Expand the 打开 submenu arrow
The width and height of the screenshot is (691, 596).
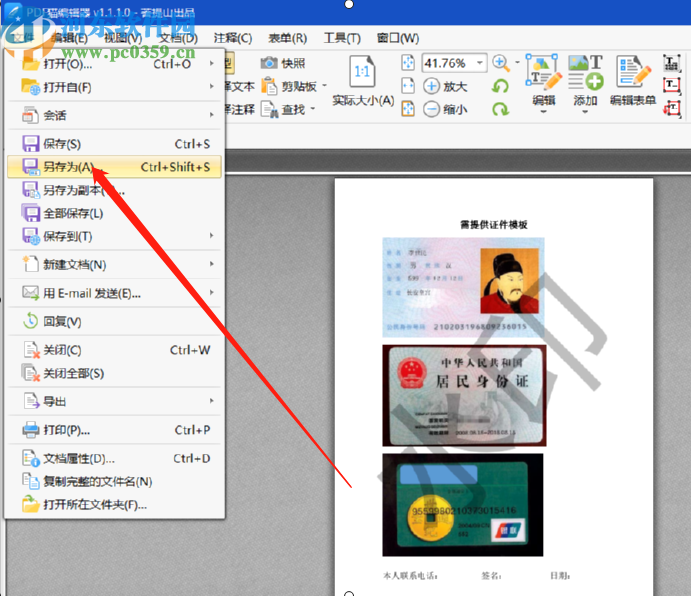coord(212,64)
